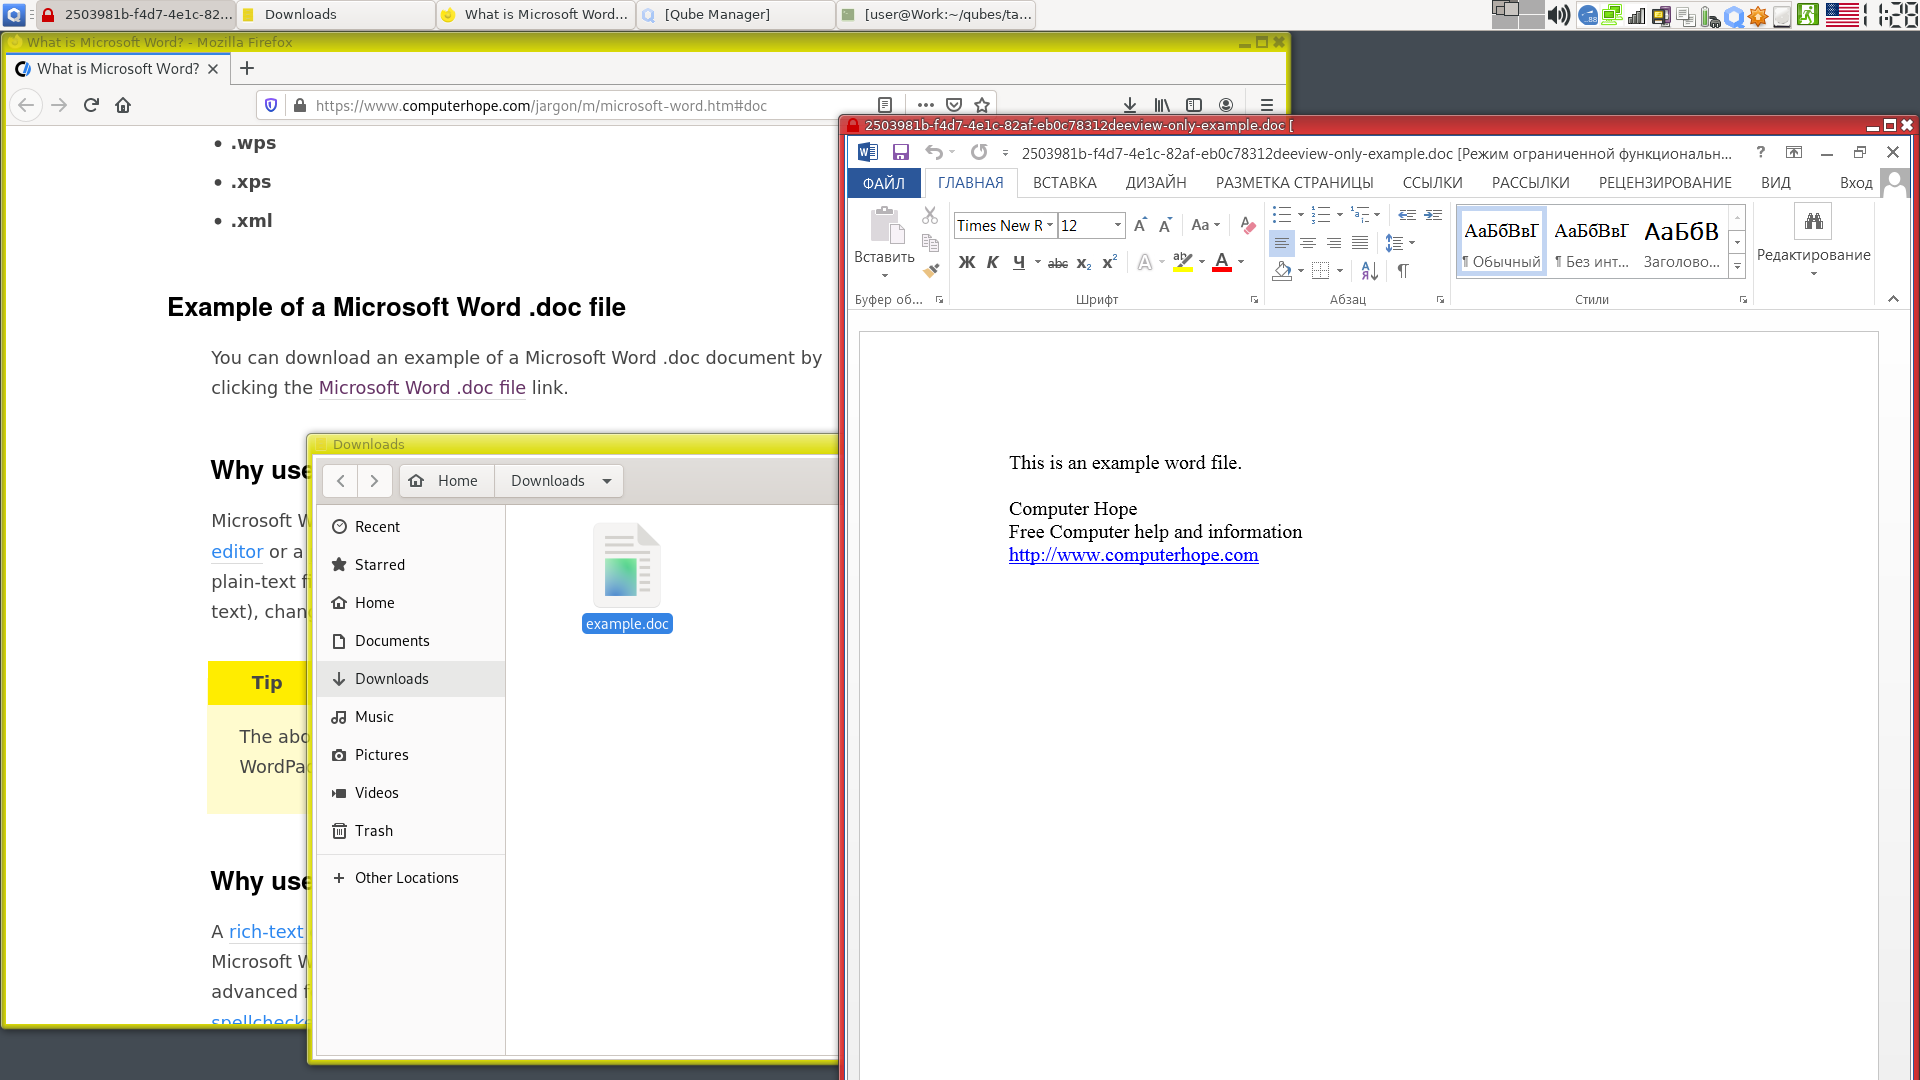Open the font size 12 dropdown

[x=1117, y=225]
